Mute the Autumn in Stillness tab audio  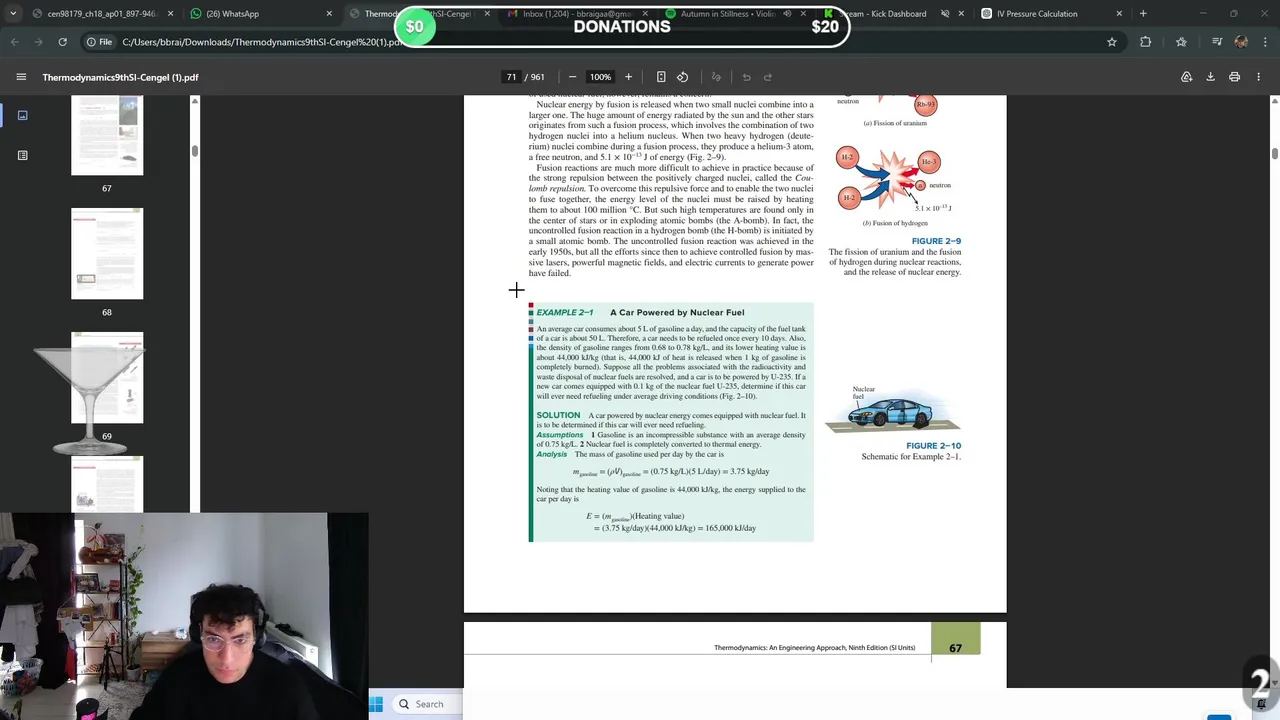(x=787, y=14)
